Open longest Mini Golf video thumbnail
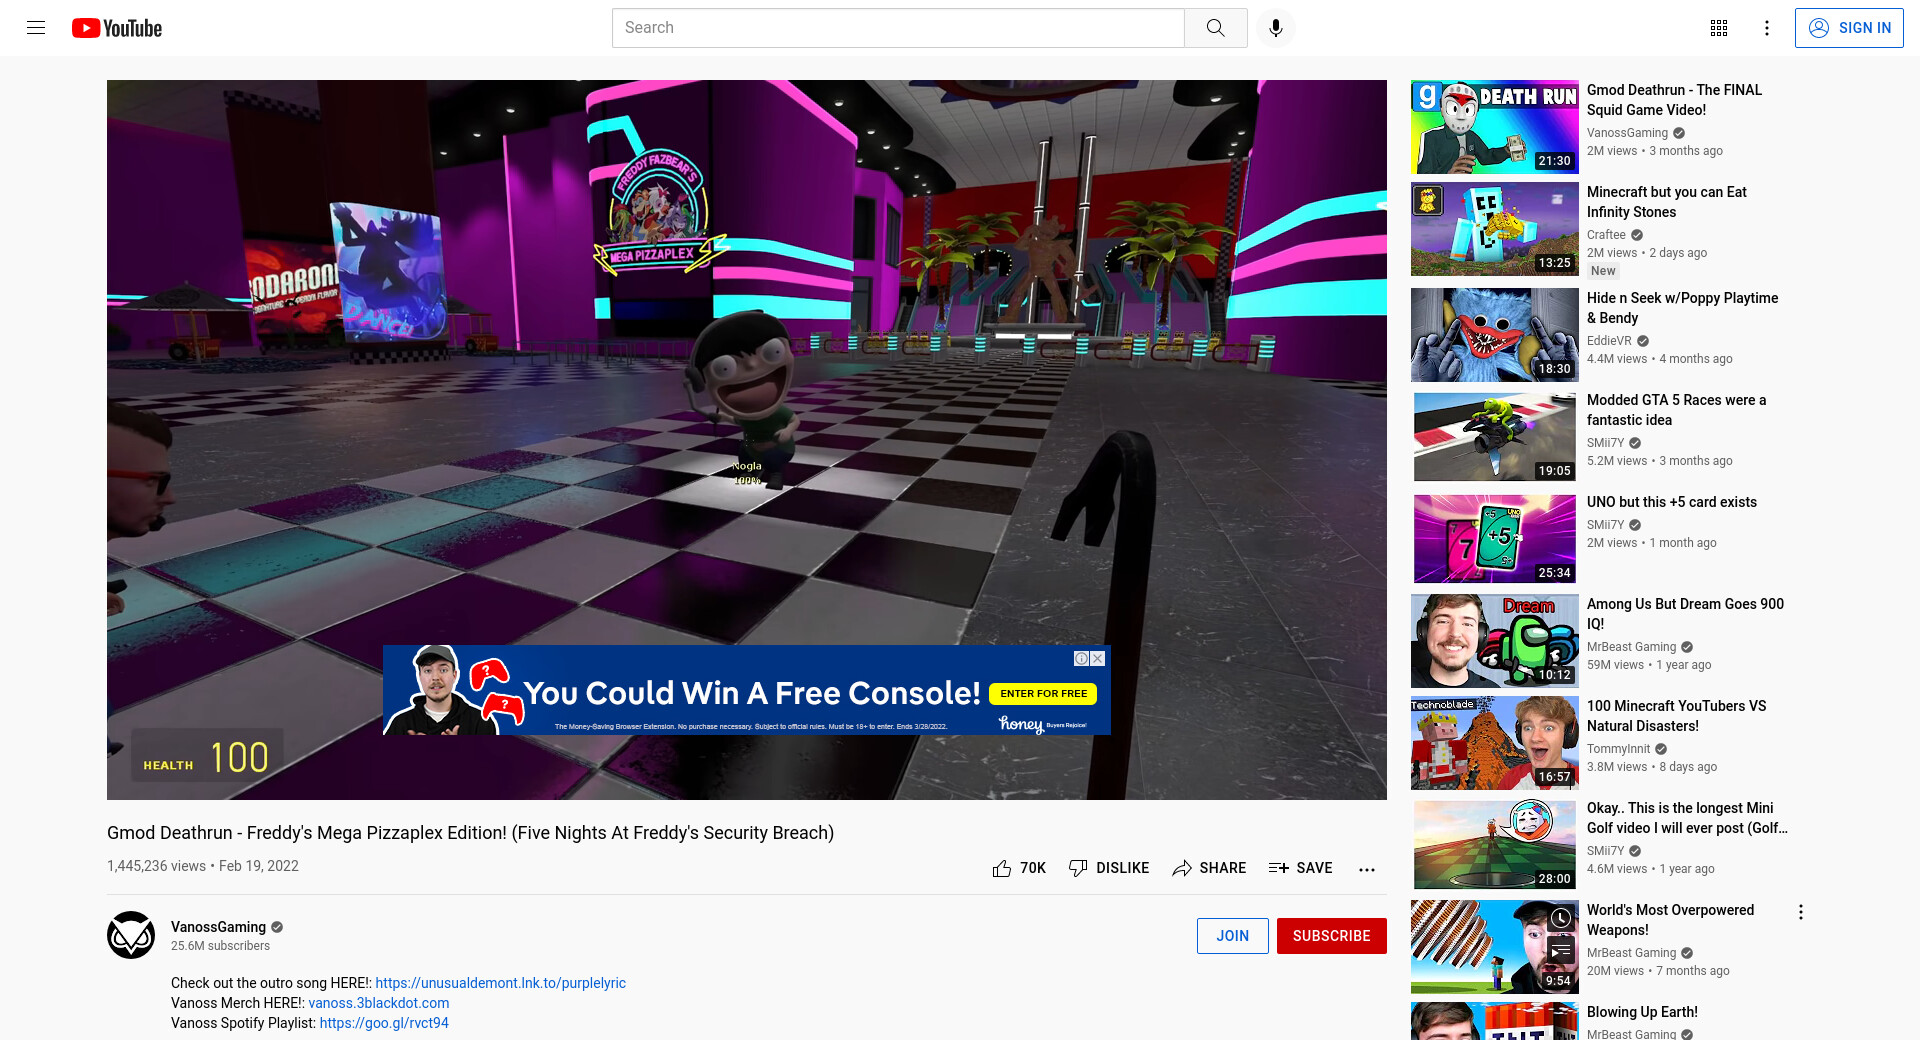The height and width of the screenshot is (1040, 1920). 1495,845
